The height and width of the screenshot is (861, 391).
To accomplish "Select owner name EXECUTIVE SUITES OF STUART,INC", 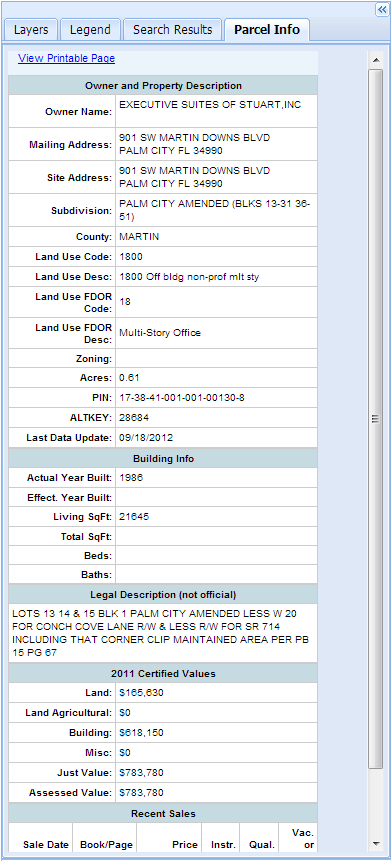I will (x=210, y=104).
